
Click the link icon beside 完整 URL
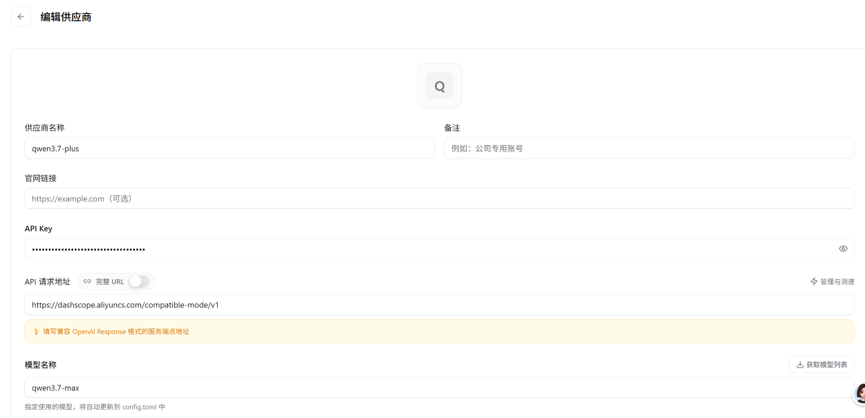point(87,281)
